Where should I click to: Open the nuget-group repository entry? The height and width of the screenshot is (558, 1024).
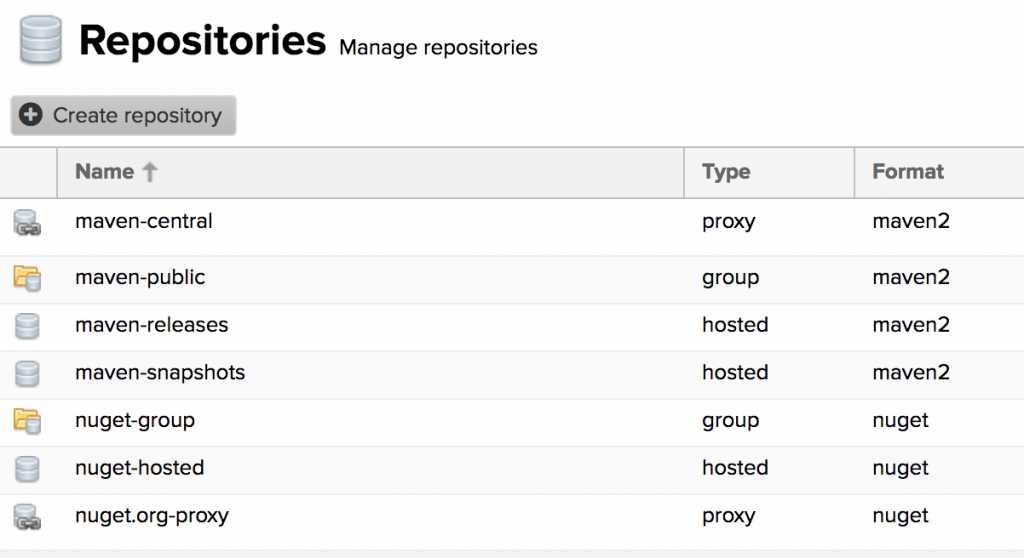tap(135, 421)
